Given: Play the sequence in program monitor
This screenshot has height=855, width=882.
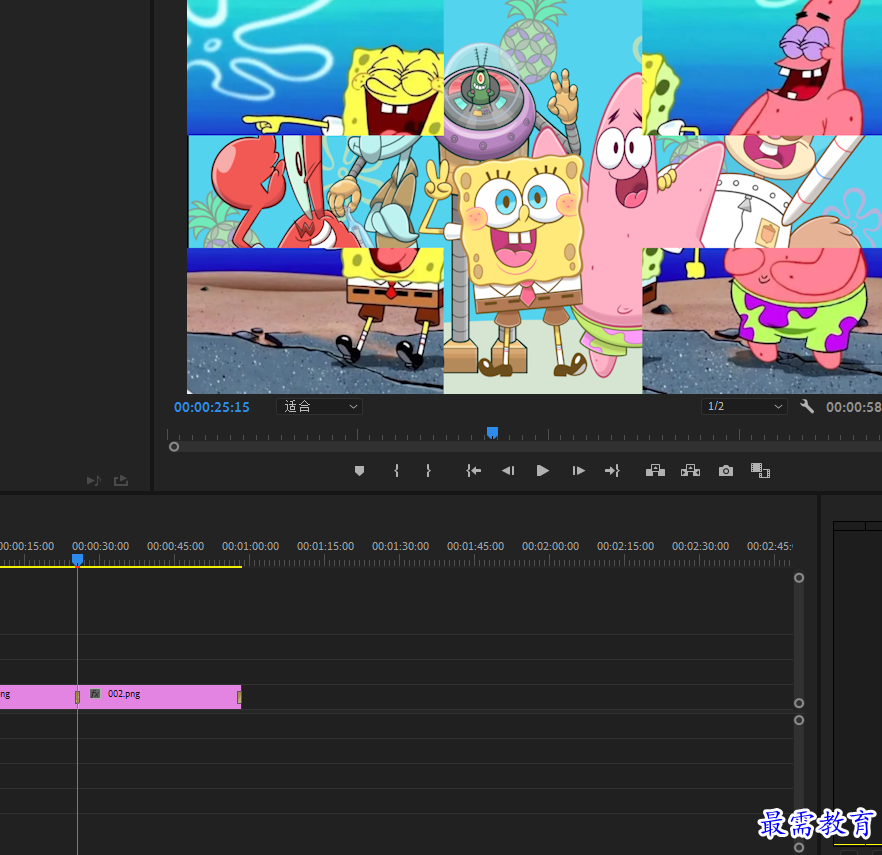Looking at the screenshot, I should tap(543, 471).
